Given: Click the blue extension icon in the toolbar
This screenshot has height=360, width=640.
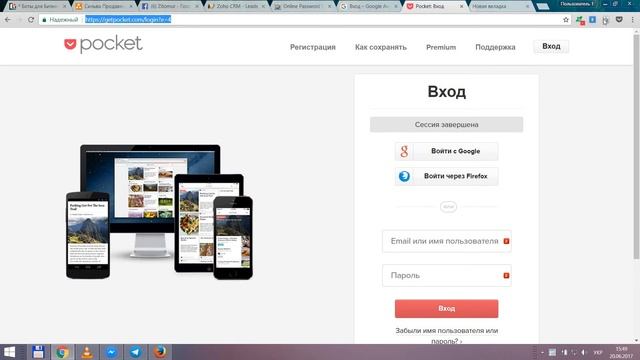Looking at the screenshot, I should [x=592, y=20].
